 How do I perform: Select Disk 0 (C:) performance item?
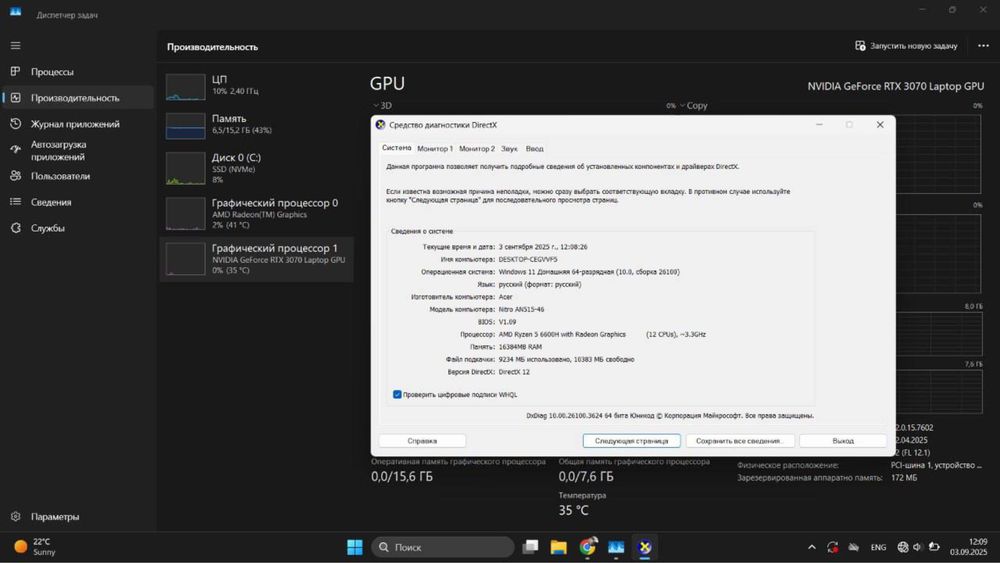pos(256,168)
